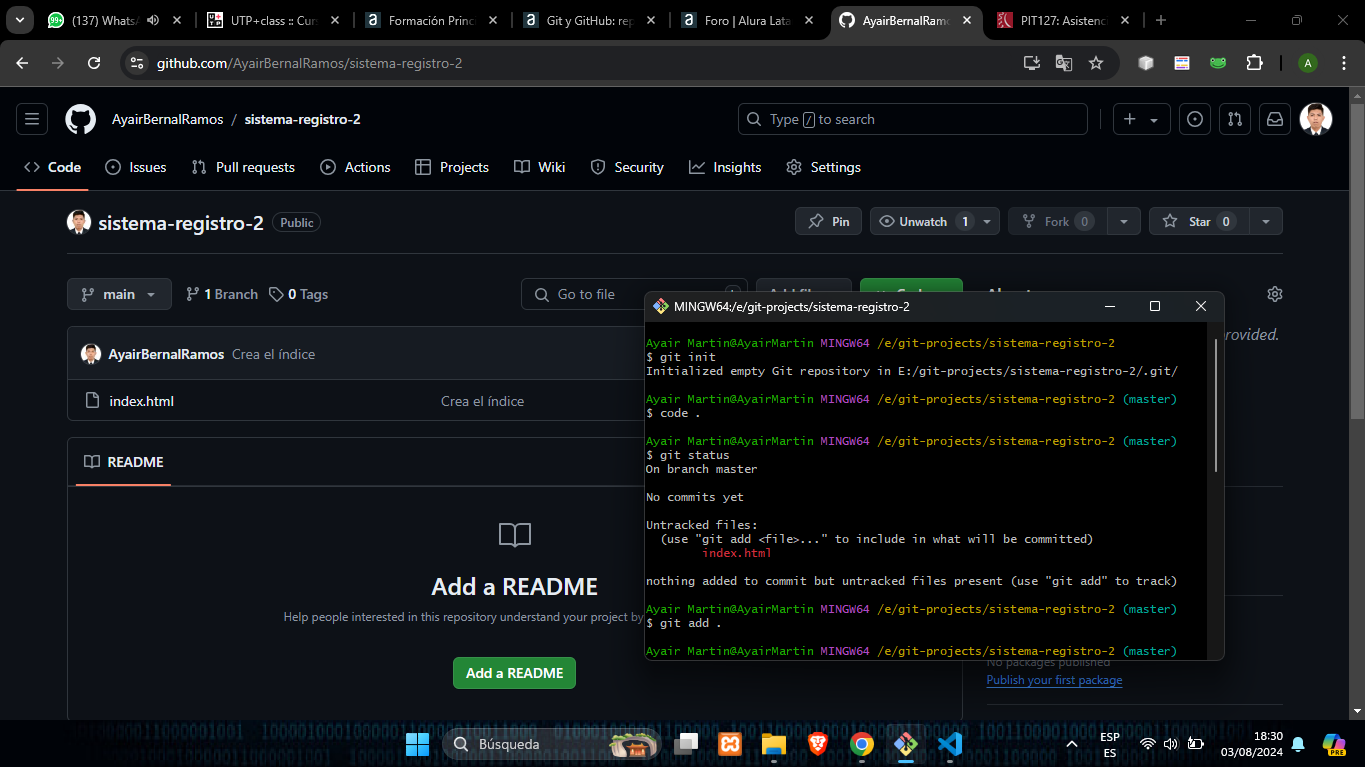Image resolution: width=1365 pixels, height=767 pixels.
Task: Open the Create new plus dropdown
Action: pyautogui.click(x=1141, y=119)
